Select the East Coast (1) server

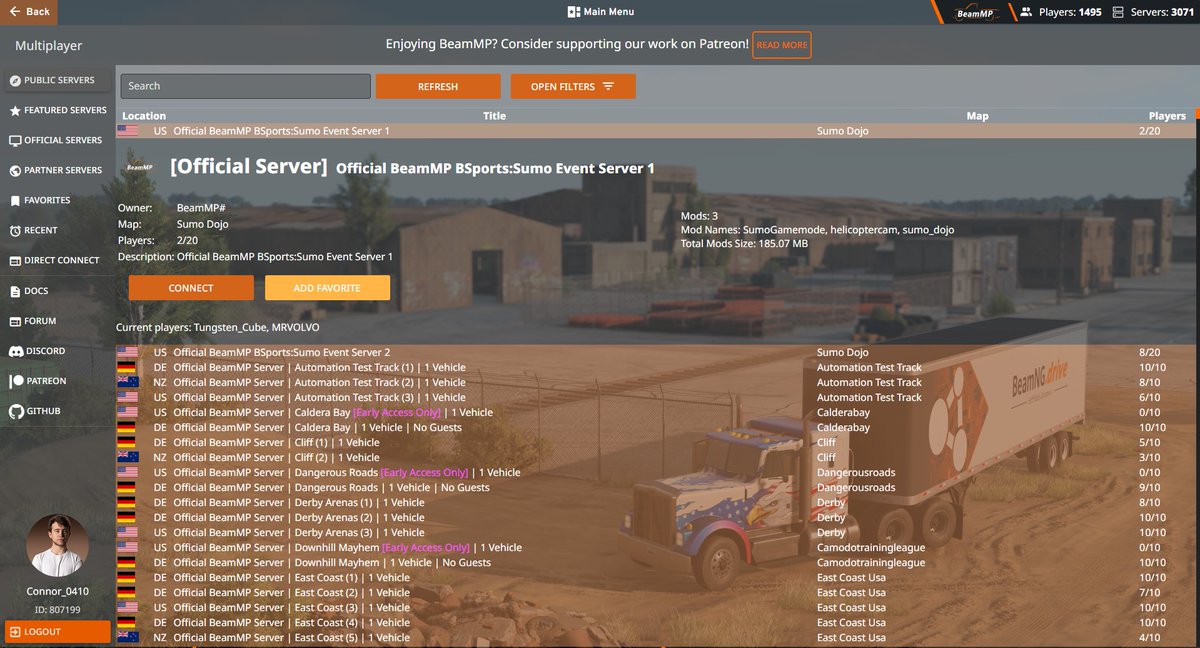(655, 577)
